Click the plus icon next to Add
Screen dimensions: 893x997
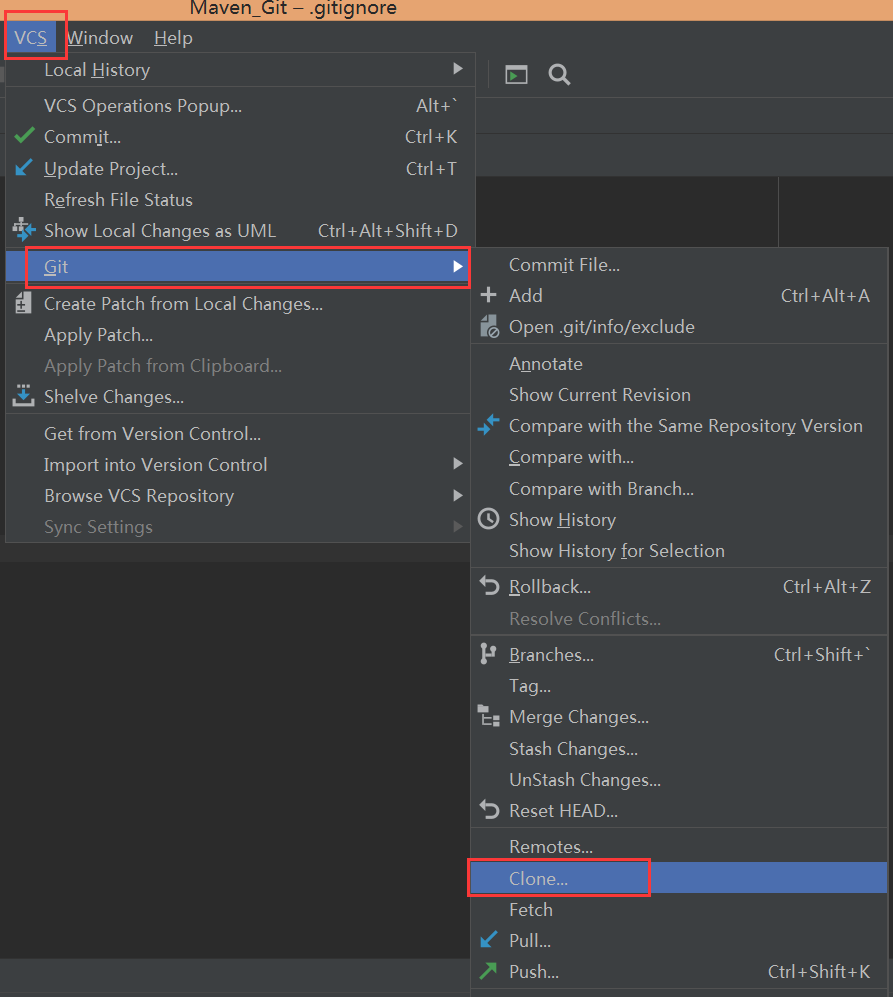(488, 295)
